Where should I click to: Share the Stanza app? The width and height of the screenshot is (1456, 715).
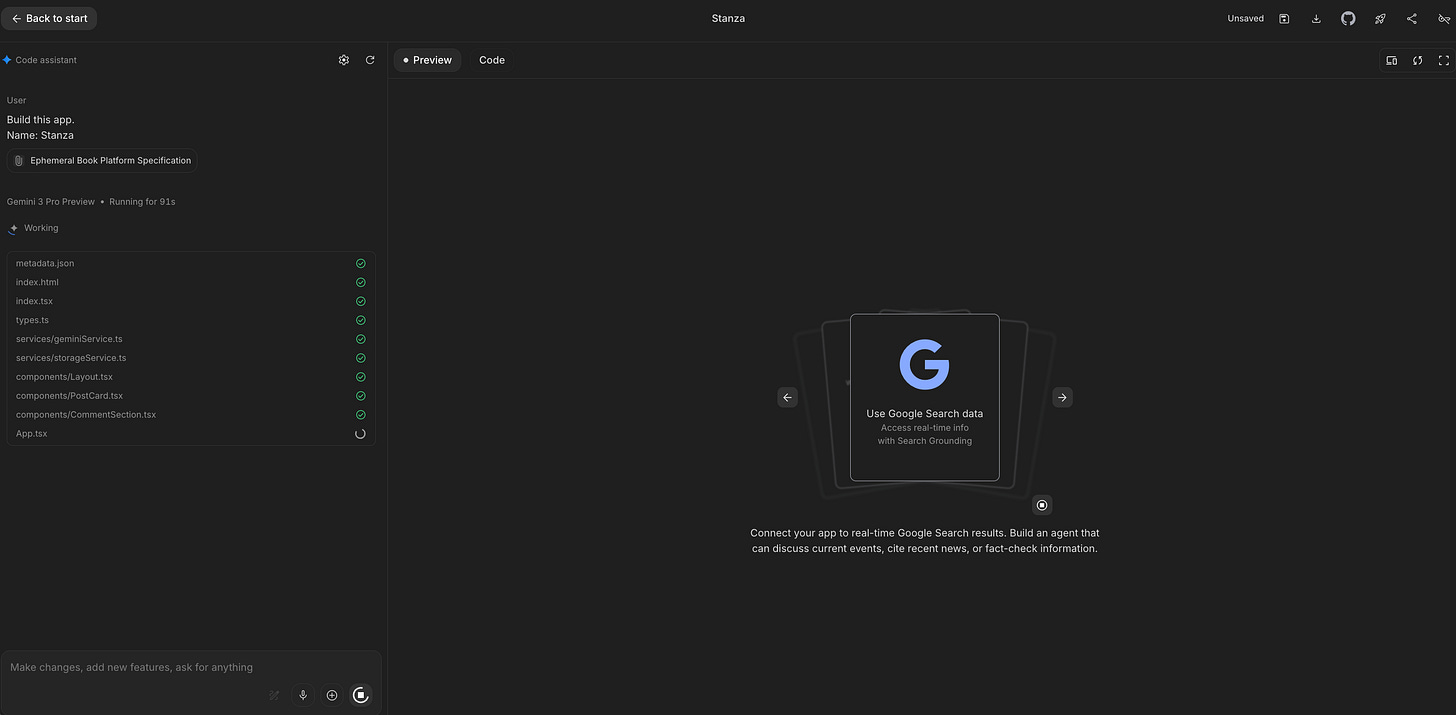point(1412,18)
